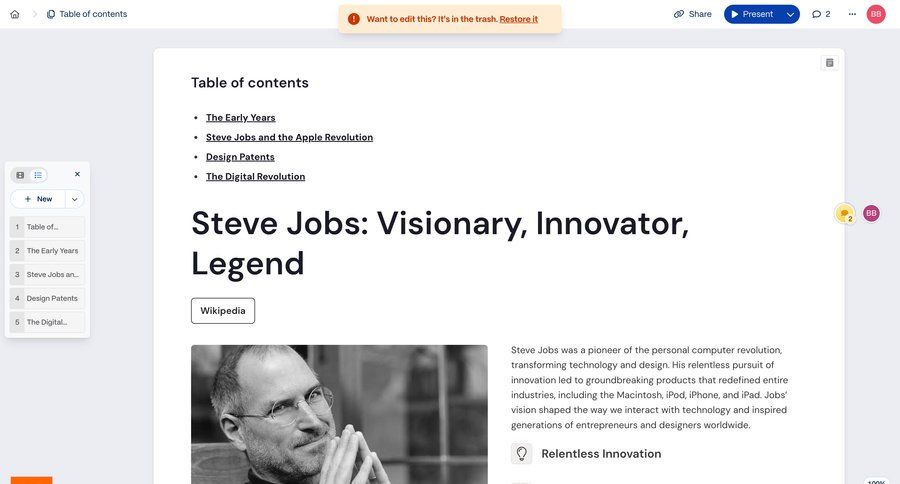Click the Wikipedia button
The width and height of the screenshot is (900, 484).
(223, 311)
